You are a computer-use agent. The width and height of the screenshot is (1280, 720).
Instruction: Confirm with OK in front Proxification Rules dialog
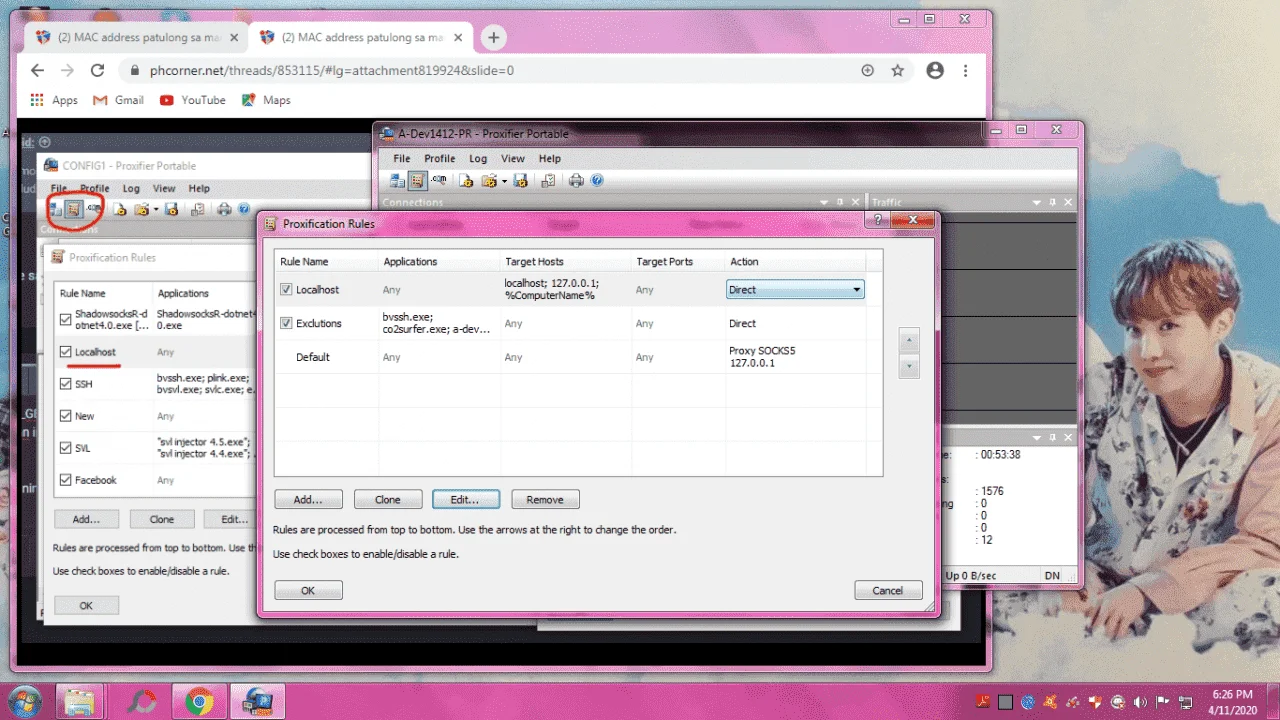pos(308,590)
